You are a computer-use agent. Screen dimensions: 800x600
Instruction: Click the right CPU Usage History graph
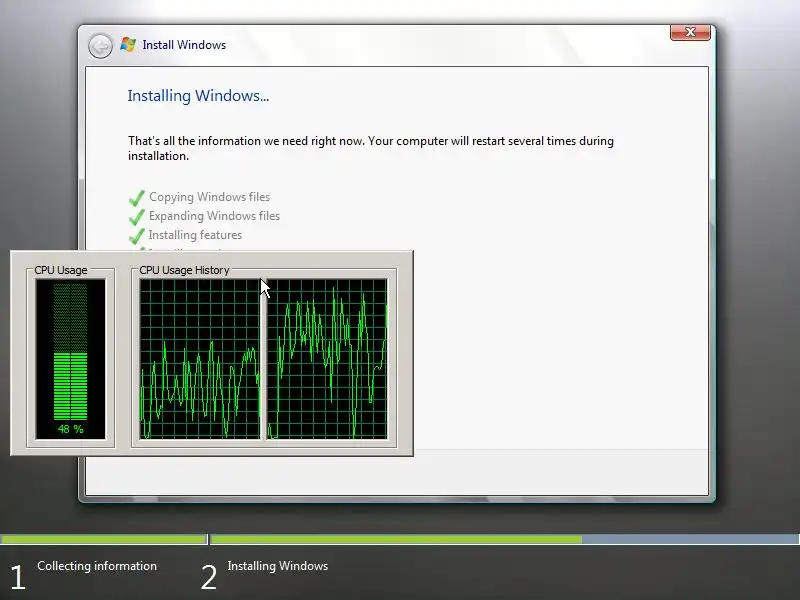coord(327,359)
